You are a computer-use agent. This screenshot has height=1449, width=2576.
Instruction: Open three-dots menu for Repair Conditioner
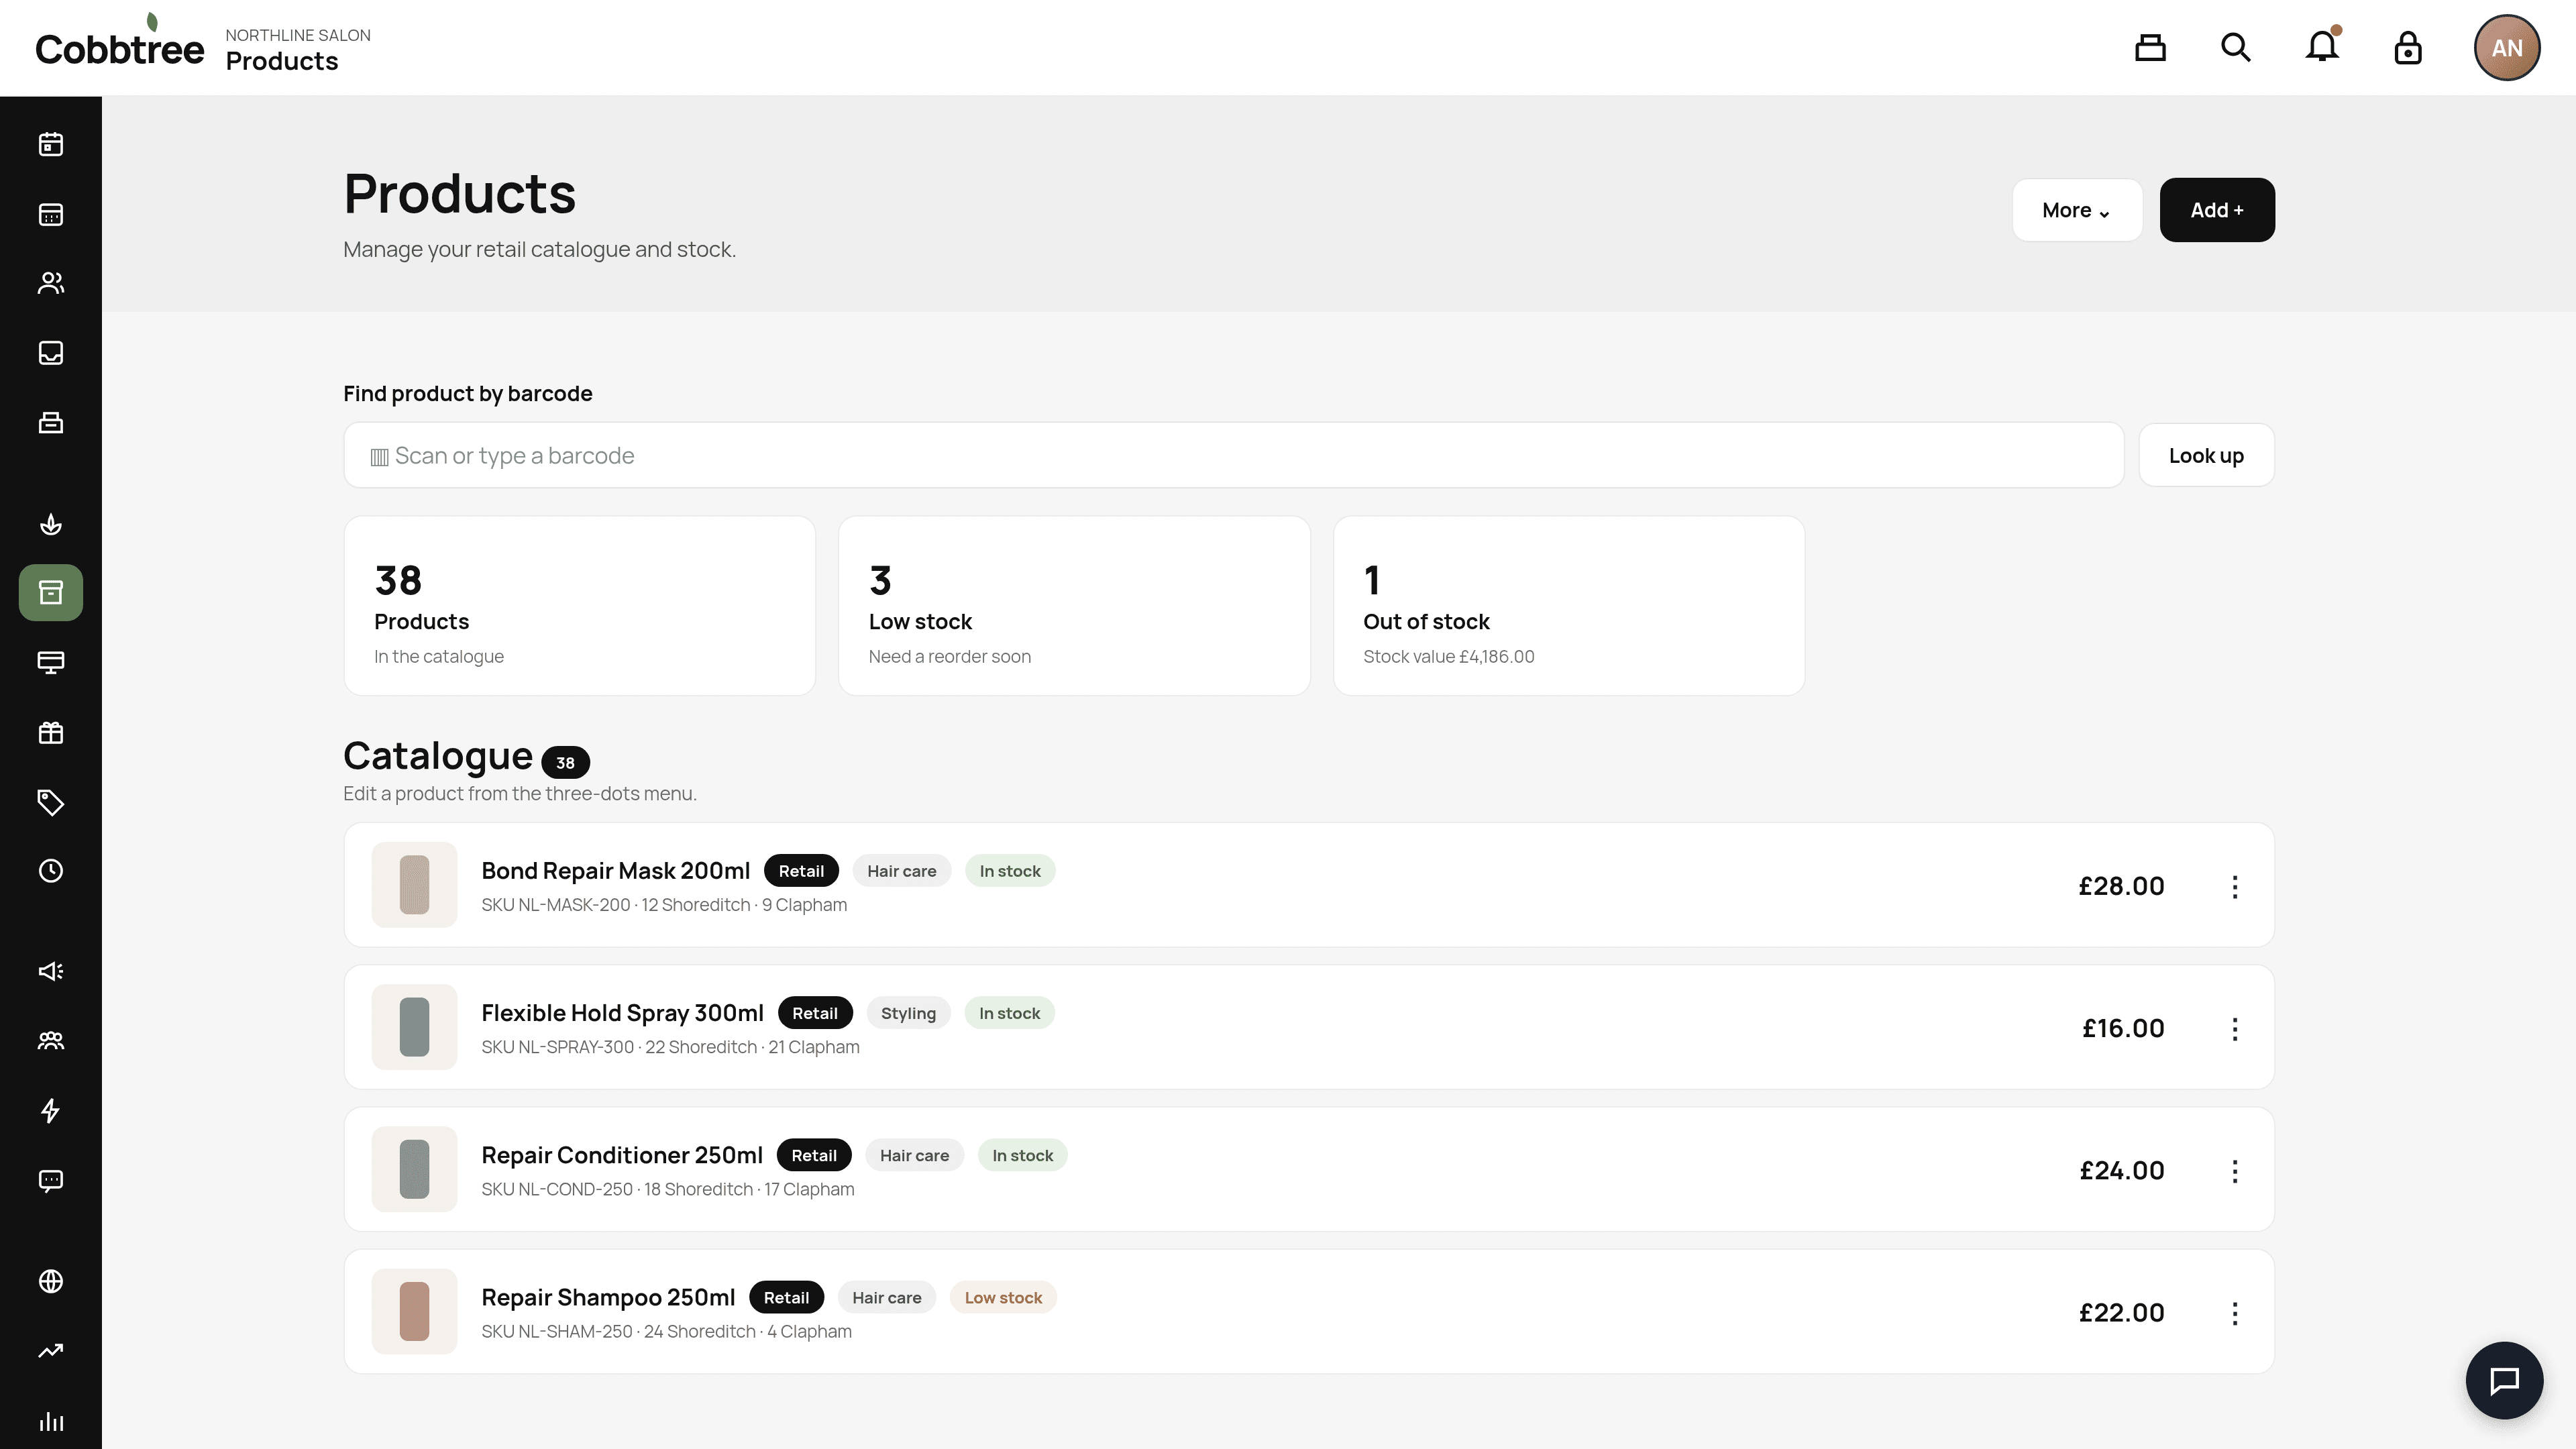[x=2235, y=1170]
